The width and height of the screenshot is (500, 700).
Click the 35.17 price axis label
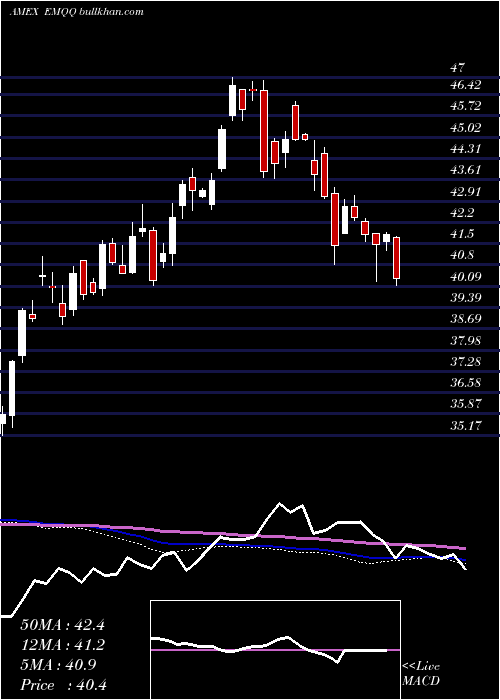[x=466, y=425]
